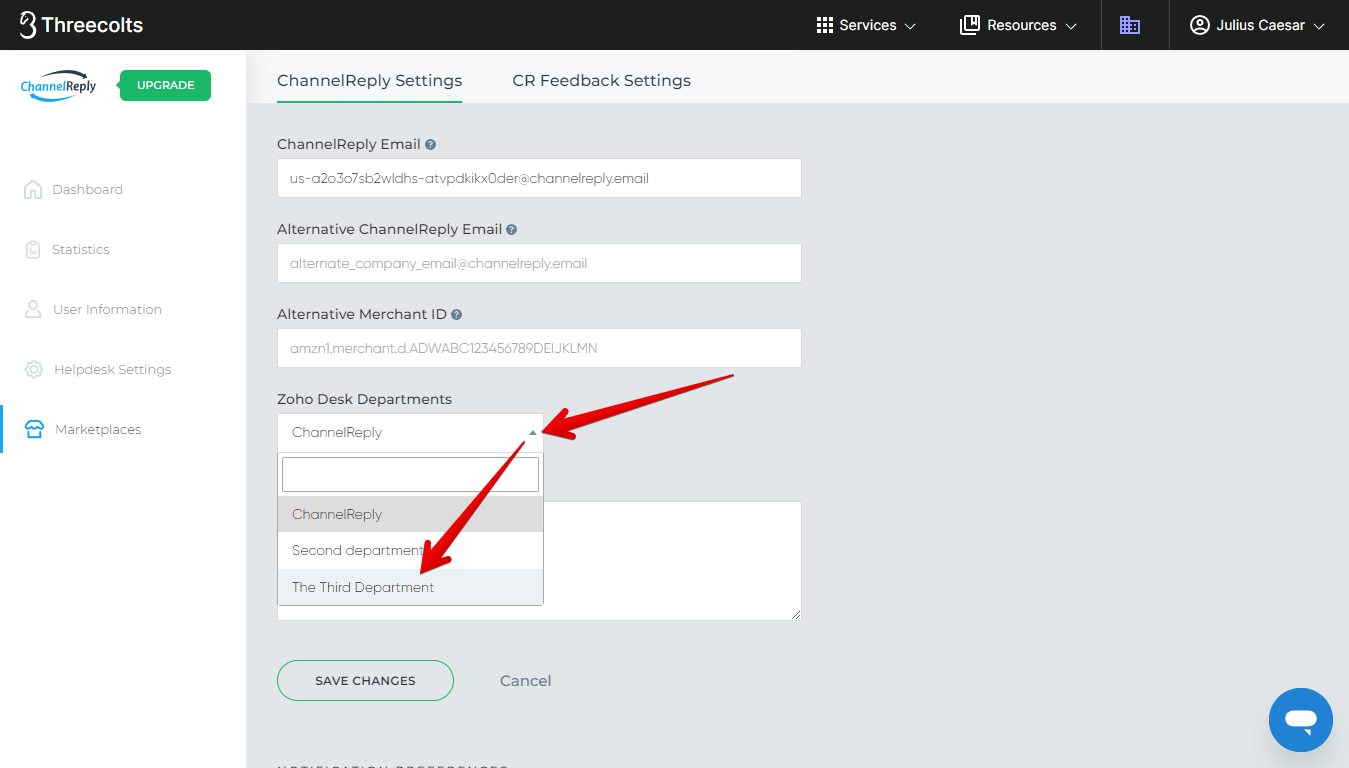Click the ChannelReply Email field
The height and width of the screenshot is (768, 1349).
[539, 178]
